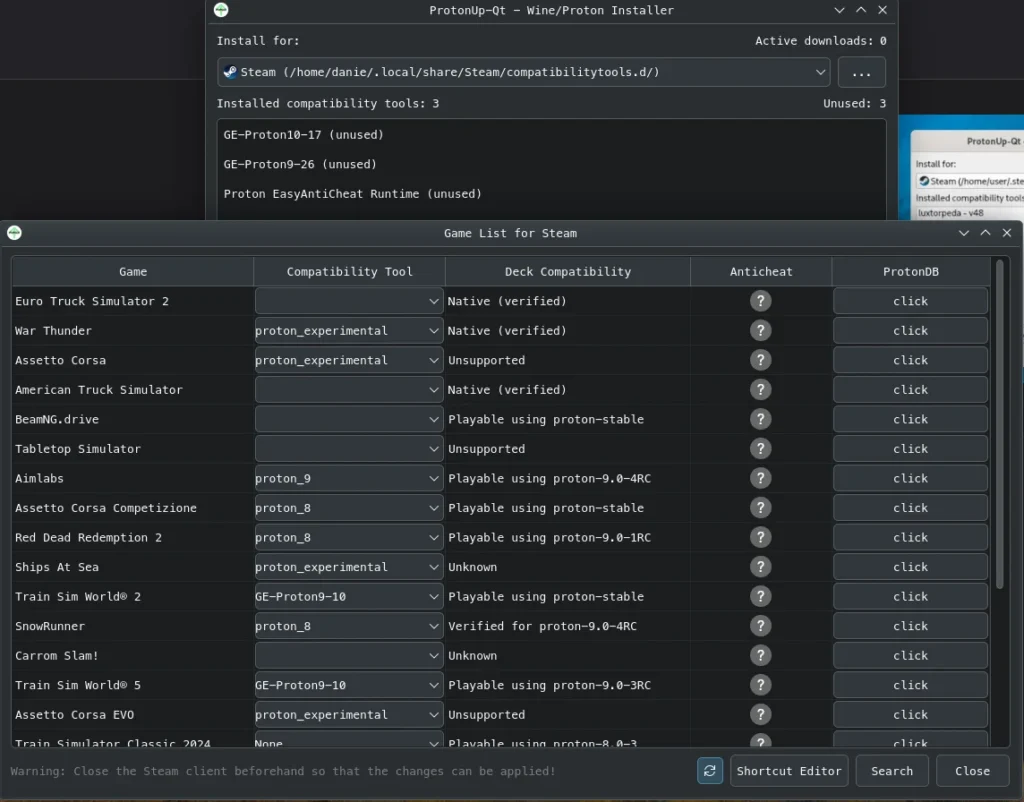Click anticheat question icon for War Thunder
Screen dimensions: 1024x802
click(760, 330)
